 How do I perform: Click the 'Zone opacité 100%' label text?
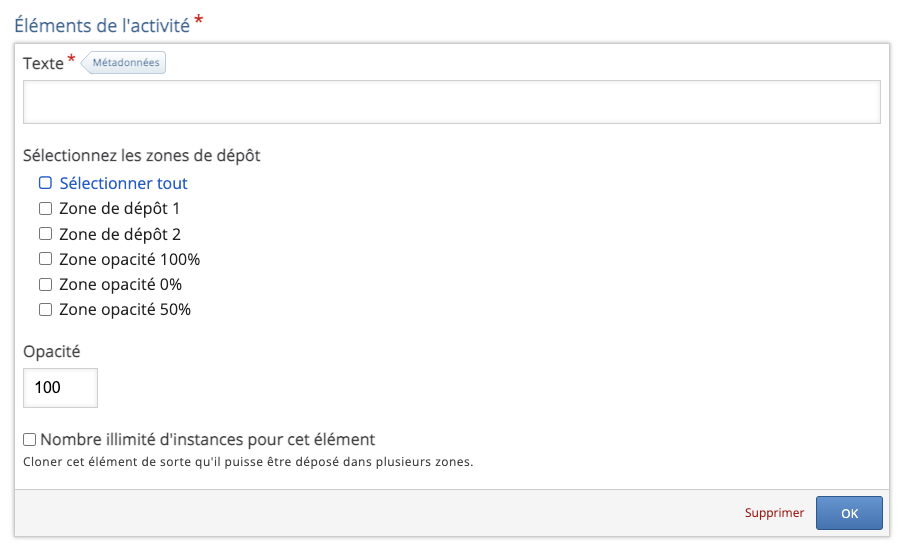[x=130, y=259]
